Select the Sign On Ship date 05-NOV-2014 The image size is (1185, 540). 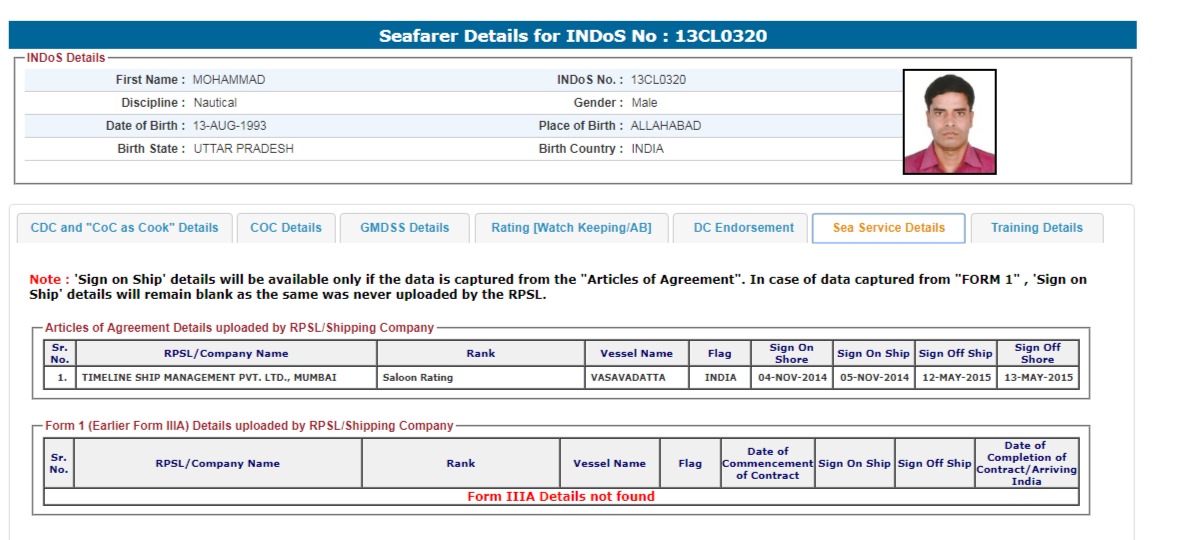pos(873,378)
